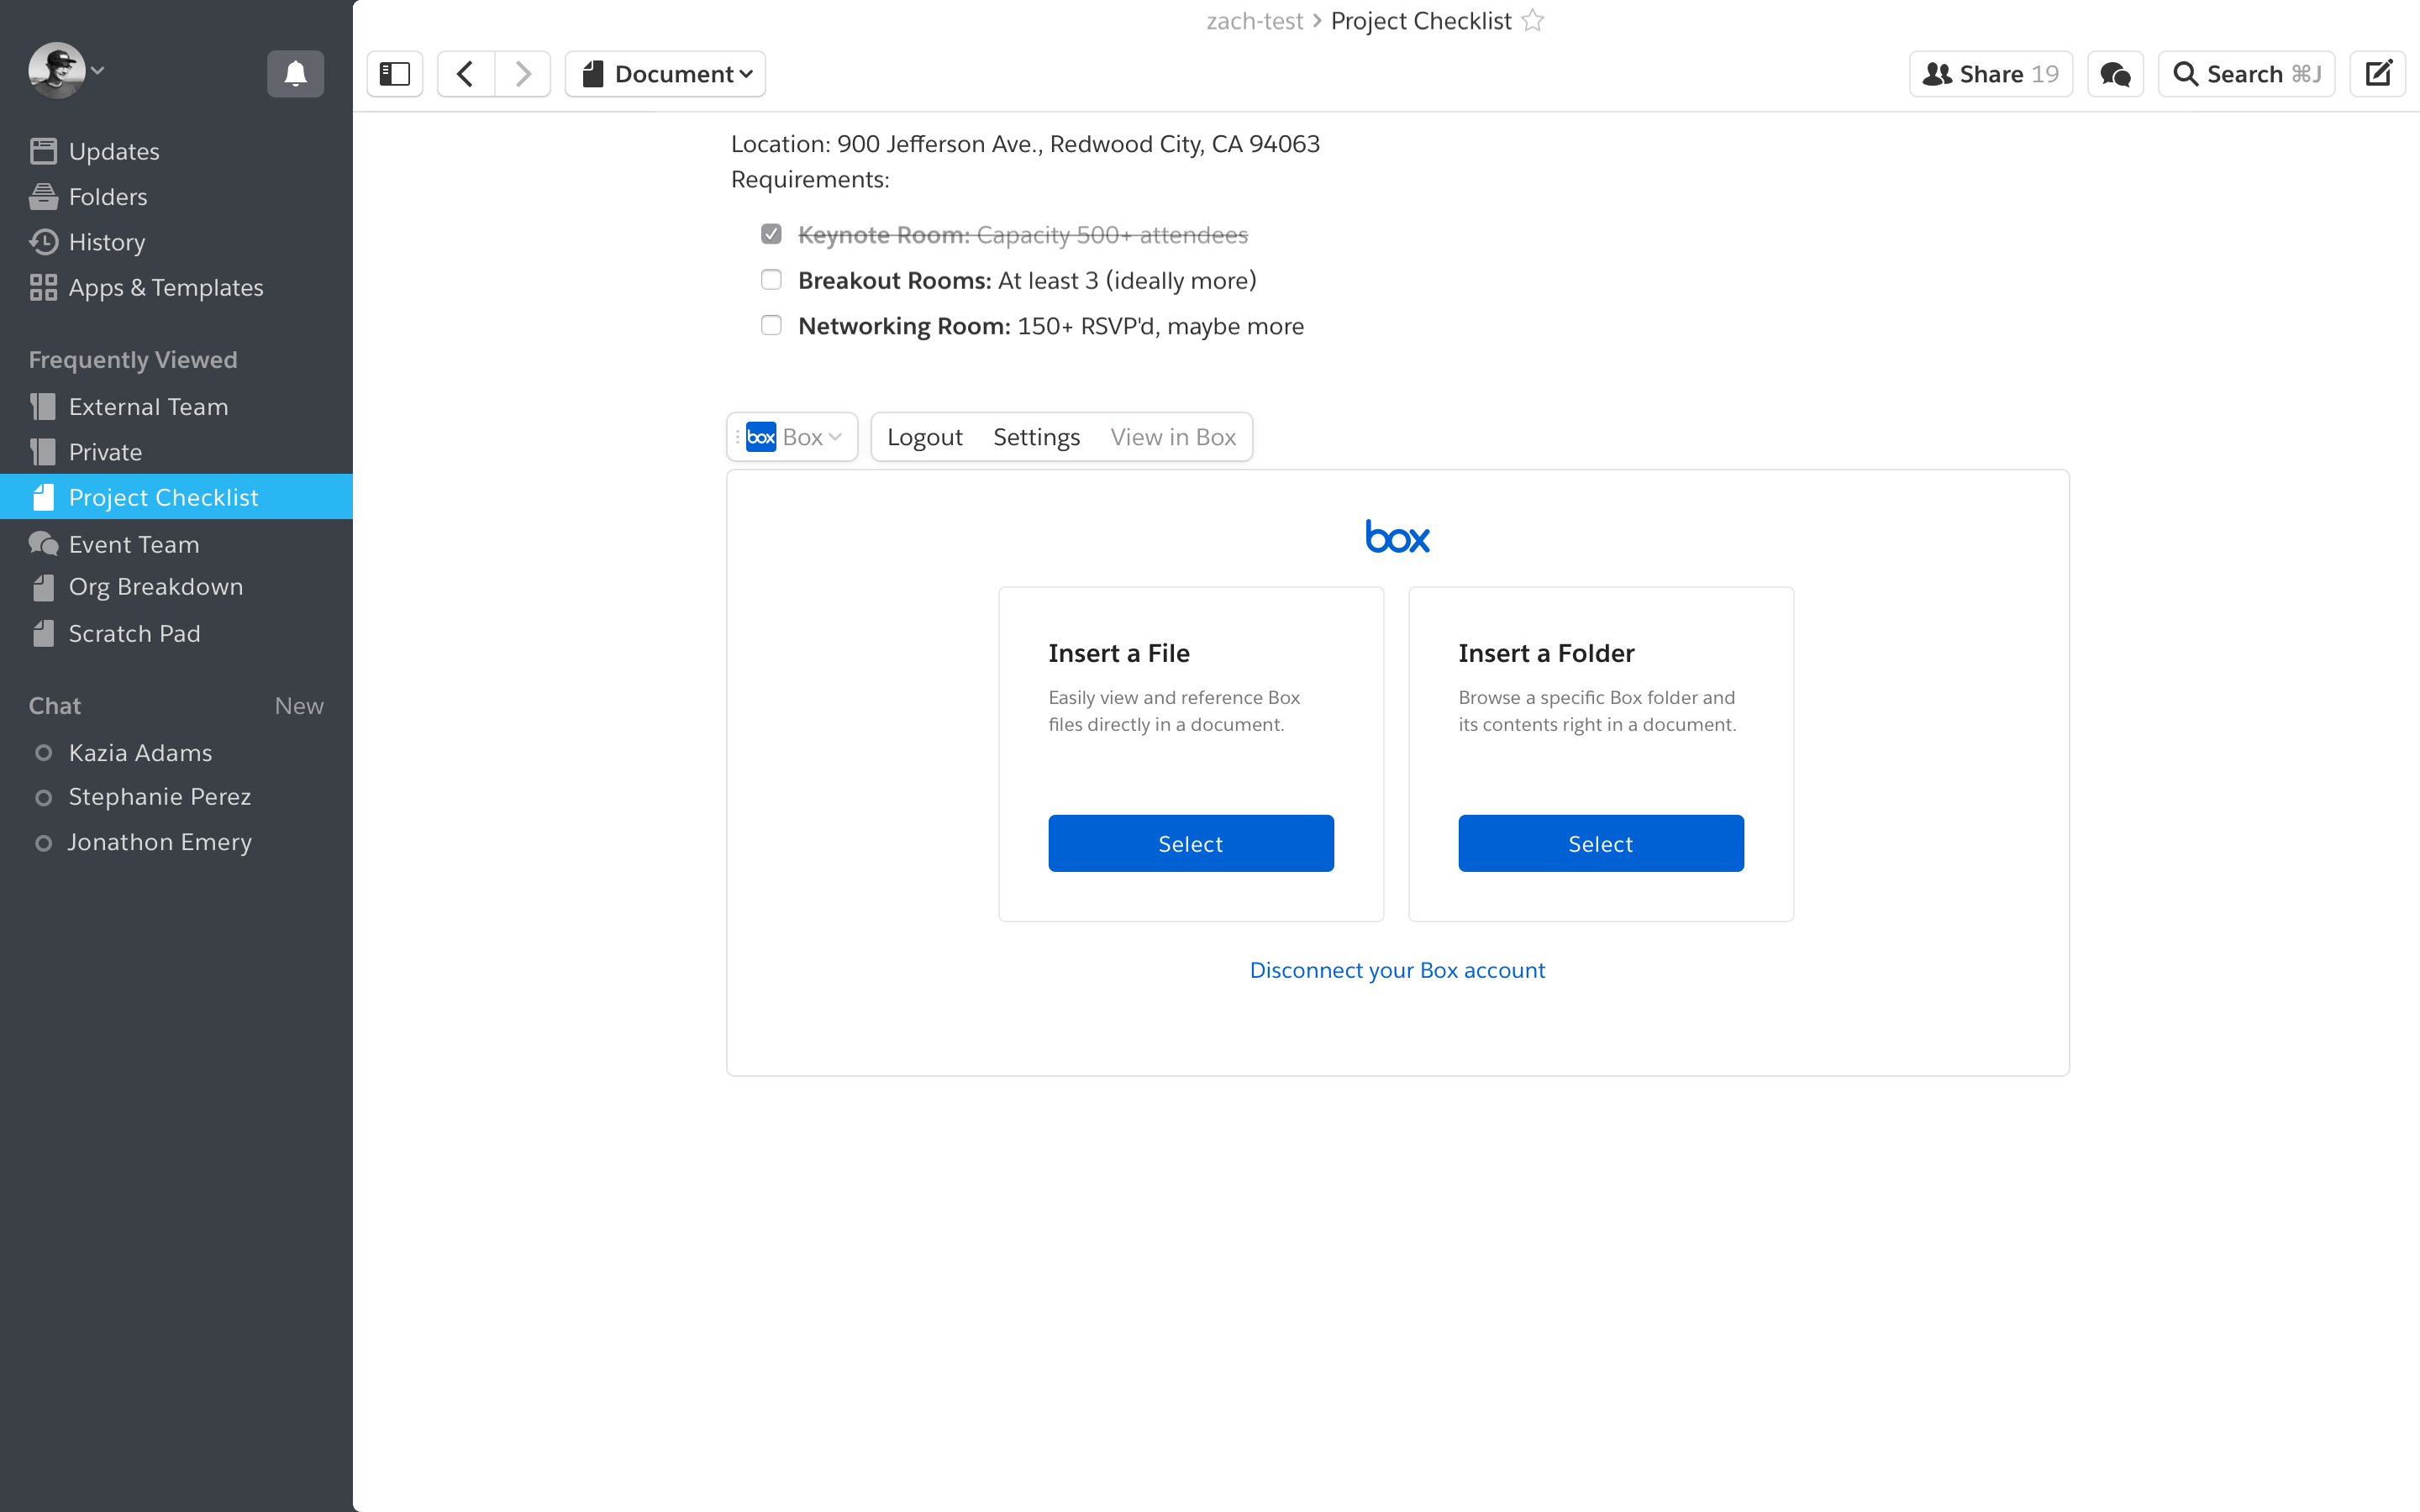Check the Breakout Rooms checkbox
Image resolution: width=2420 pixels, height=1512 pixels.
(x=771, y=280)
